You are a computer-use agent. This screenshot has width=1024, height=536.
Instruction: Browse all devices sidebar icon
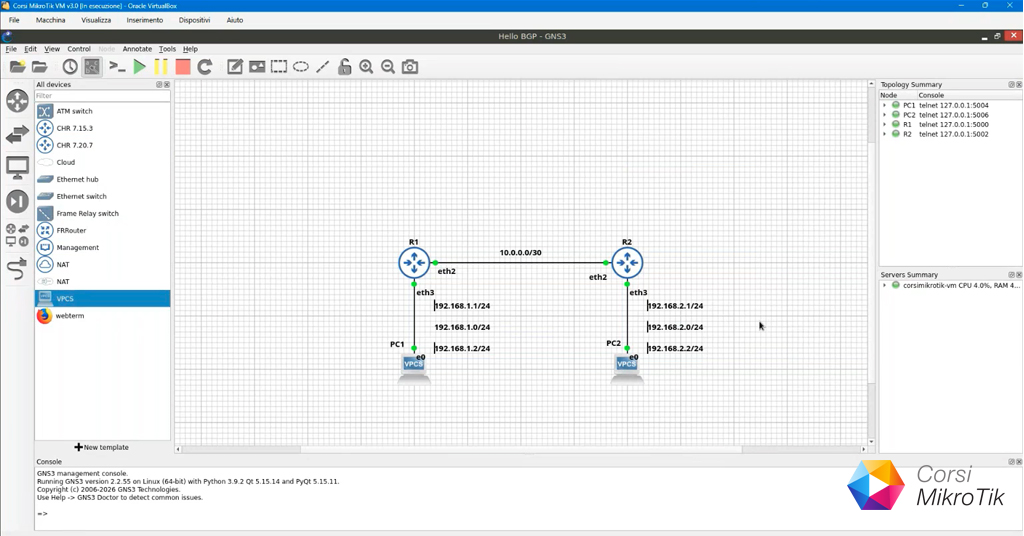point(18,235)
